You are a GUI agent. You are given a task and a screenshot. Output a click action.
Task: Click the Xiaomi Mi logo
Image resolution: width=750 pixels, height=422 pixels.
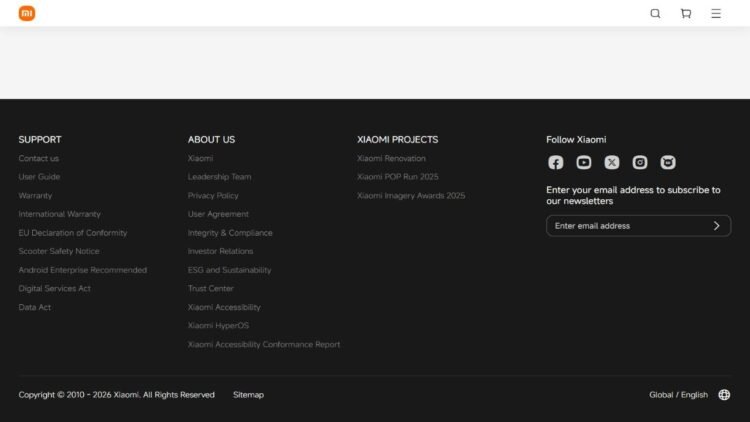[27, 13]
